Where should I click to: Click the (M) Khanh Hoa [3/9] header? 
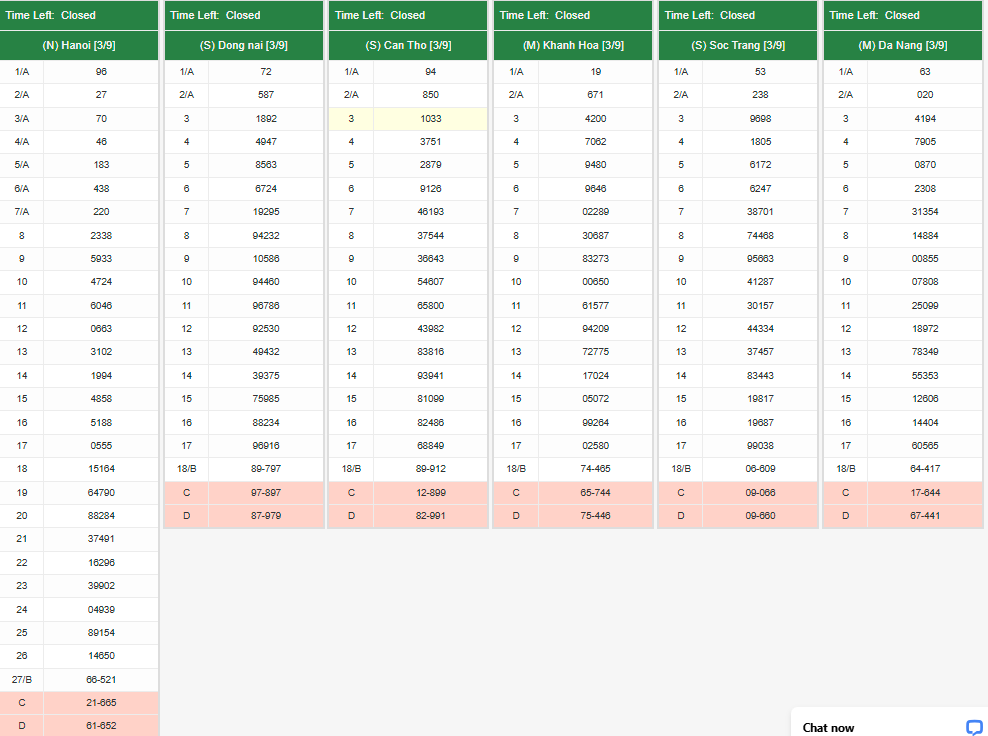(573, 46)
